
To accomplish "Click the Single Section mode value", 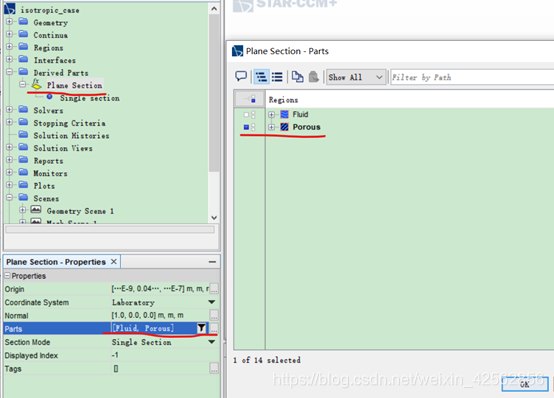I will click(141, 342).
